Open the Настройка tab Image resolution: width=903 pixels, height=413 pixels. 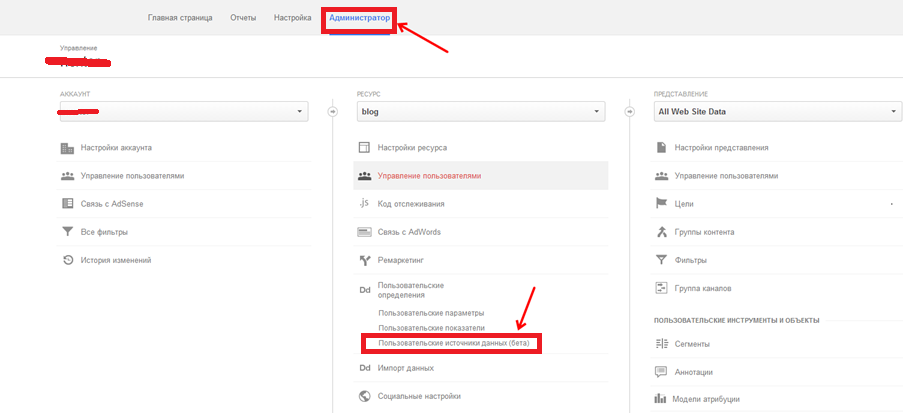(293, 18)
